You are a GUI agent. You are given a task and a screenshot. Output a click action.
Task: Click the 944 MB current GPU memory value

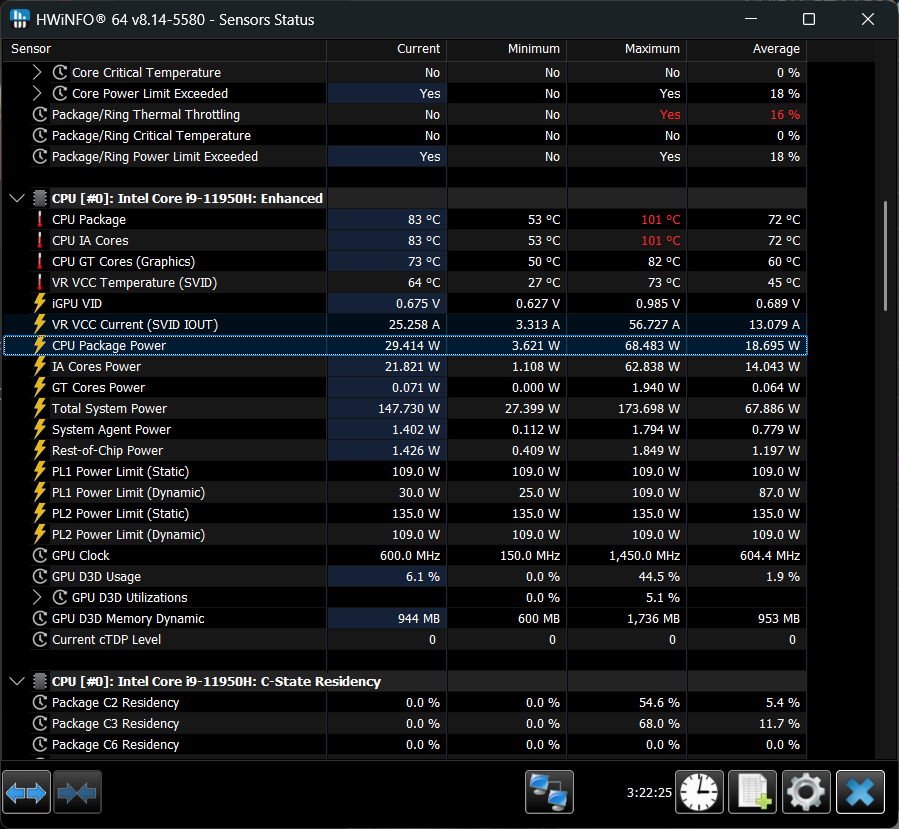point(419,619)
